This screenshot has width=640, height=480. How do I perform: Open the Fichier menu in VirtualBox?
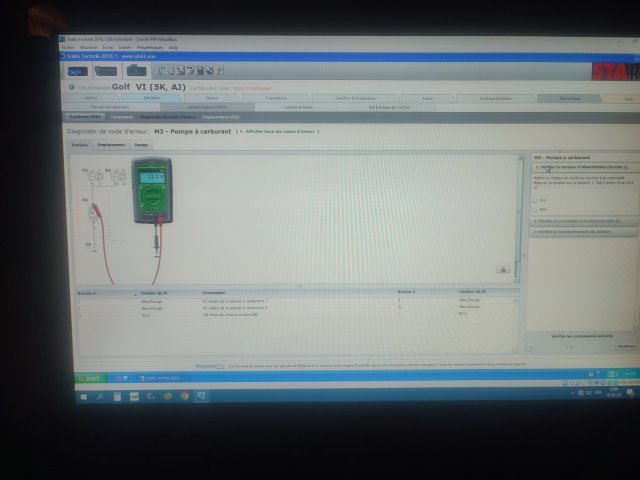tap(68, 47)
